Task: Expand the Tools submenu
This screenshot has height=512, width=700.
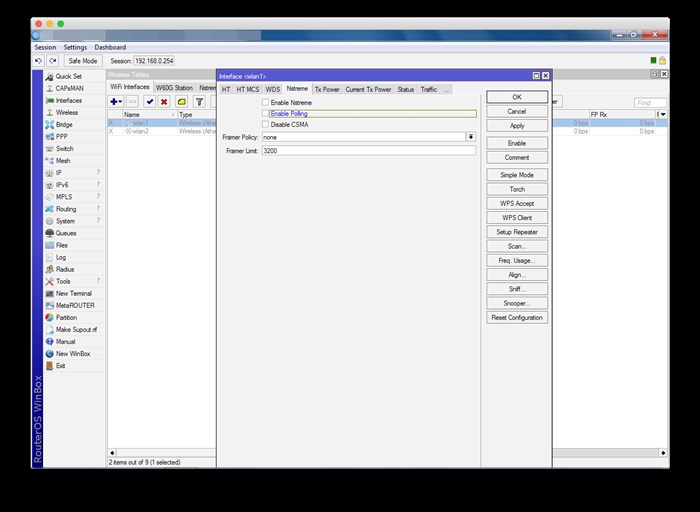Action: 99,280
